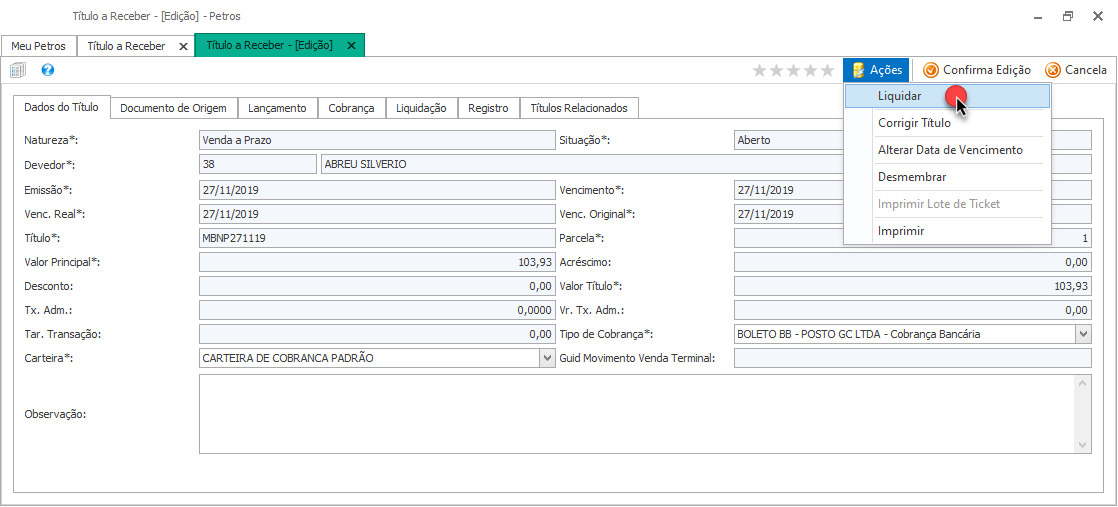Screen dimensions: 1118x507
Task: Click the Desconto field
Action: pyautogui.click(x=377, y=286)
